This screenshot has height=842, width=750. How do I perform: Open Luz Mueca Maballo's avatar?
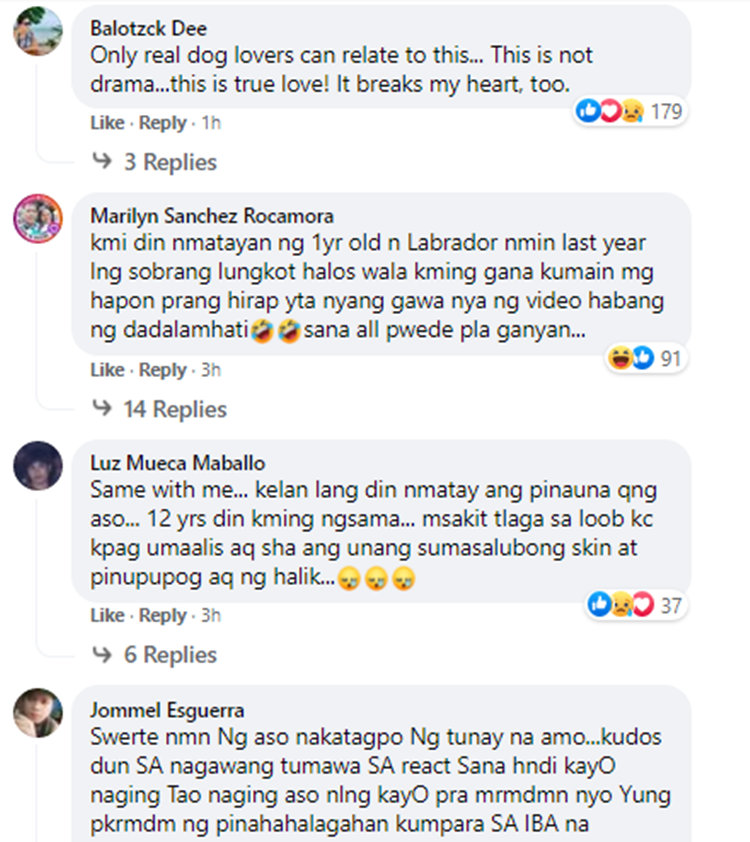(x=38, y=466)
